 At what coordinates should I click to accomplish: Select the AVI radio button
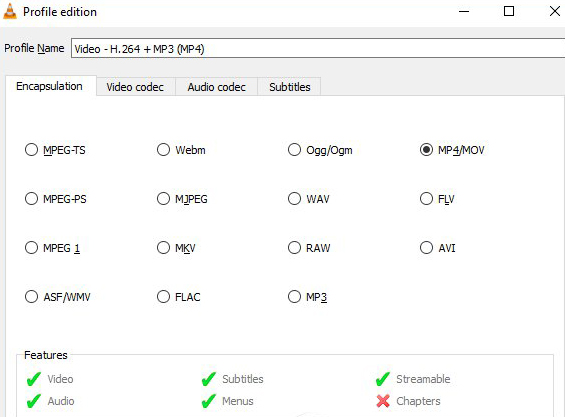pyautogui.click(x=426, y=248)
